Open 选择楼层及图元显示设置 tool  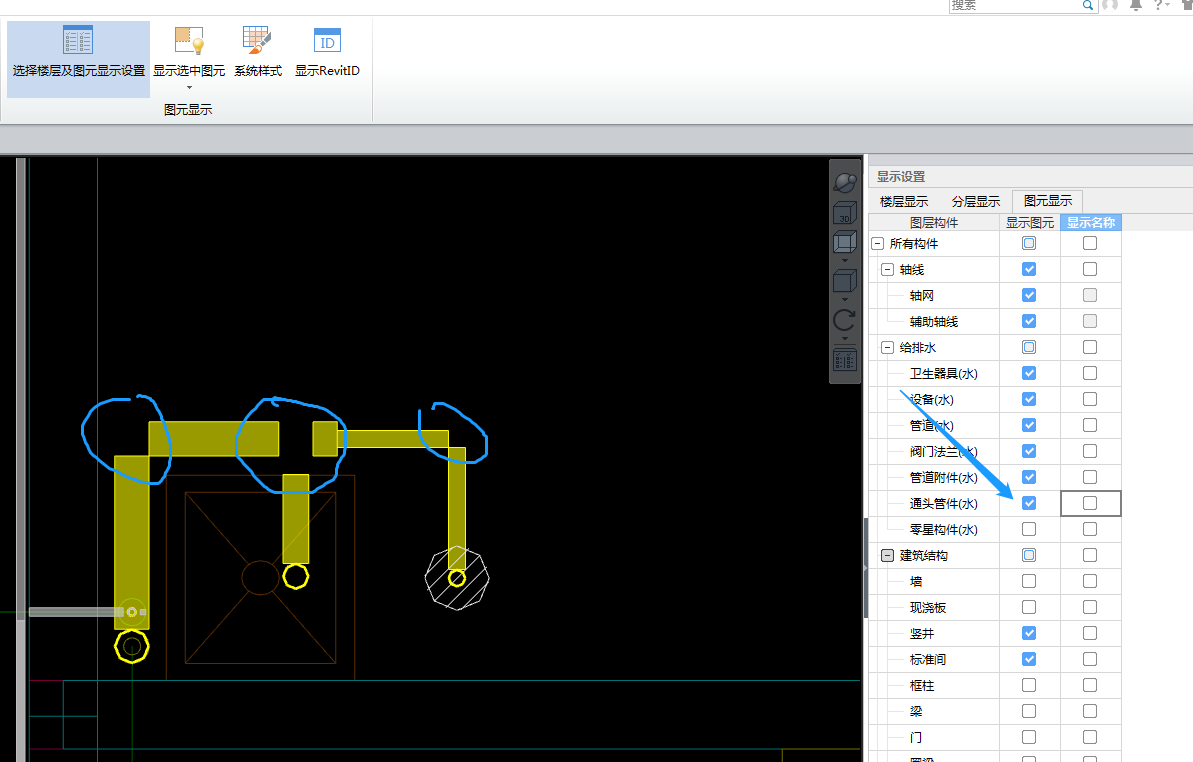78,59
